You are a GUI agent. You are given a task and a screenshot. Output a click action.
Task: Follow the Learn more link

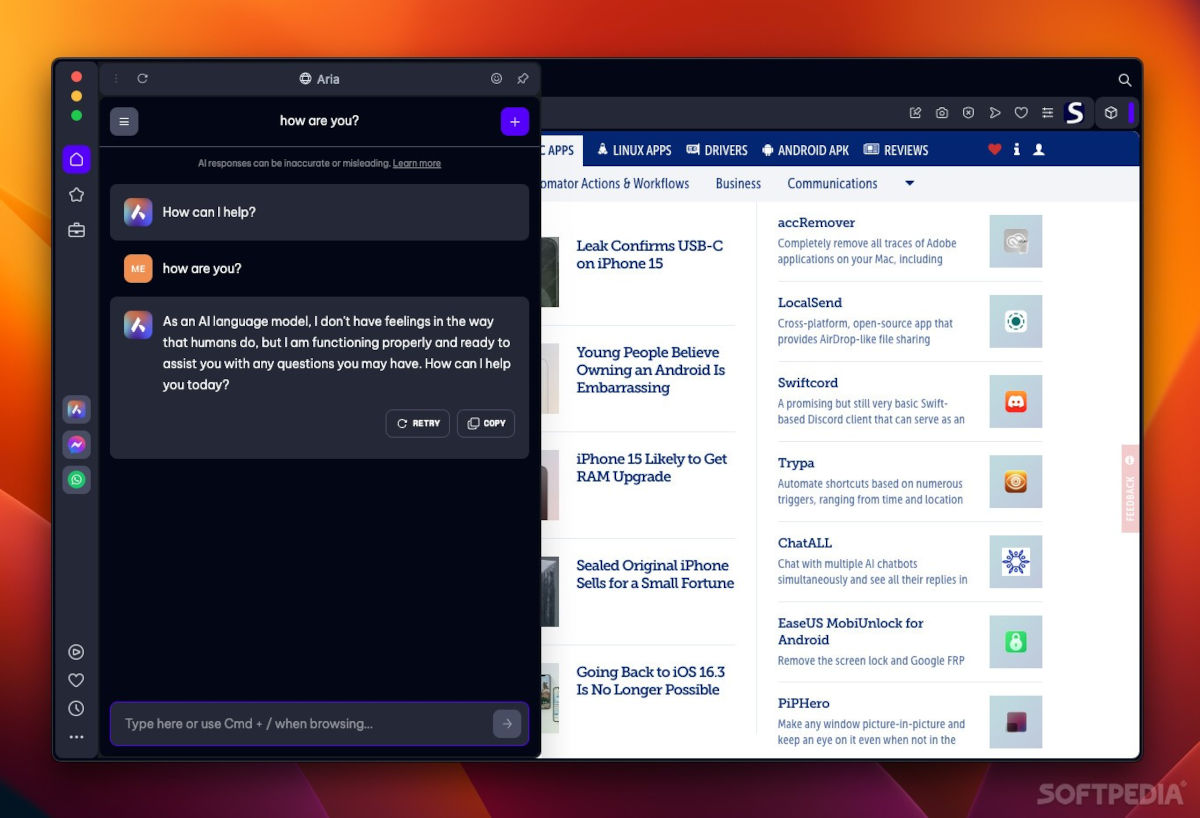click(x=417, y=163)
